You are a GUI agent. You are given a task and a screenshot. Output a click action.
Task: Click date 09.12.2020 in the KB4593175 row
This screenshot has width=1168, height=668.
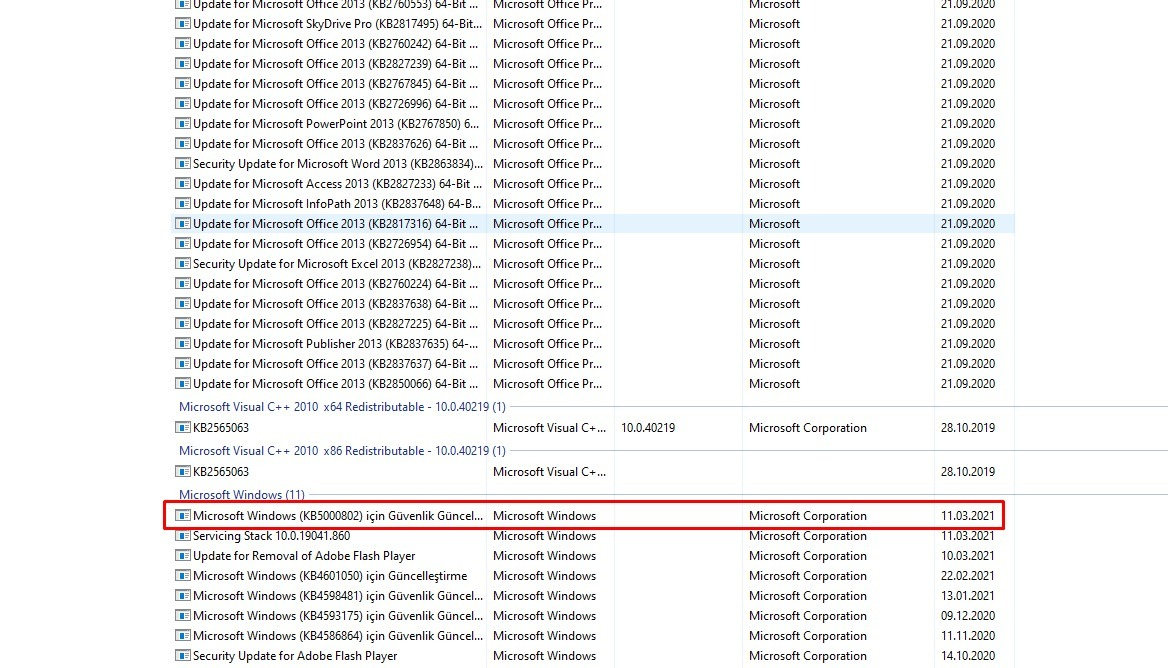968,616
